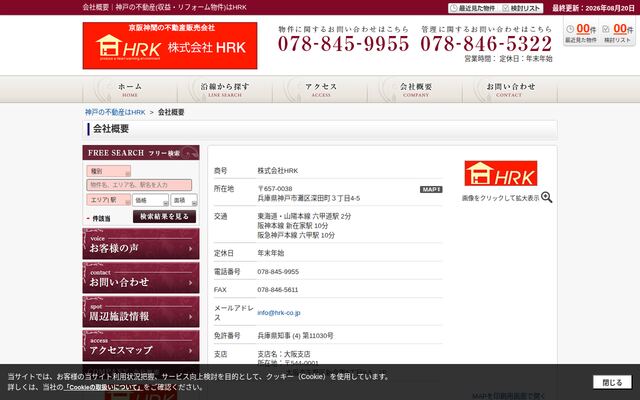Open the recently viewed properties clock icon
This screenshot has height=400, width=640.
click(570, 29)
